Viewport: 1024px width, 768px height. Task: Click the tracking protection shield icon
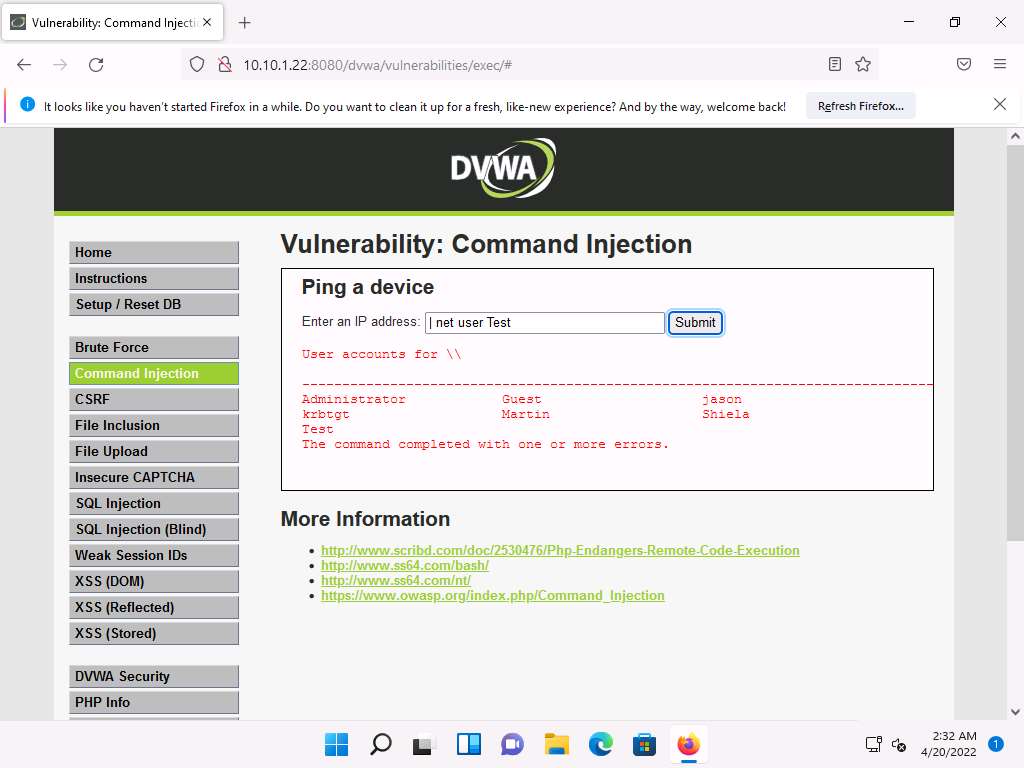[x=197, y=64]
